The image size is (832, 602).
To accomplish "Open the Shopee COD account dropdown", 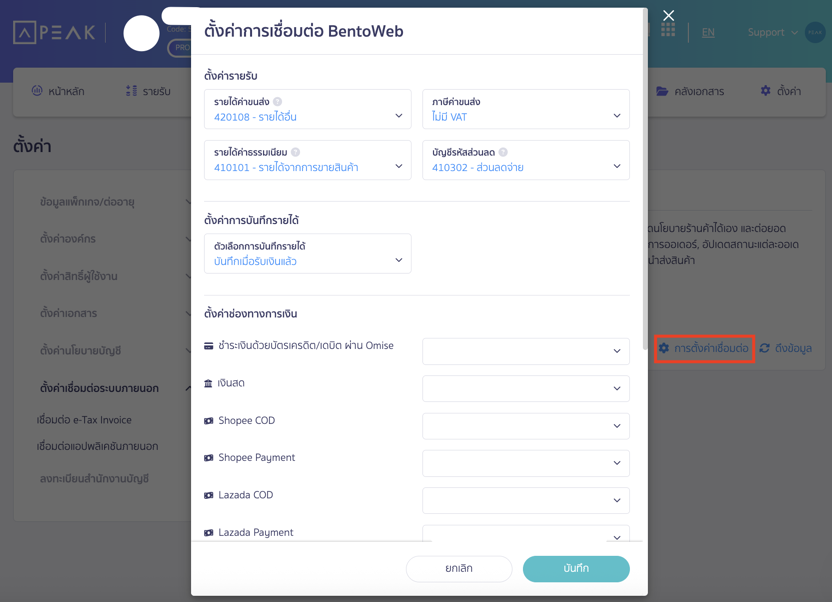I will click(x=525, y=426).
